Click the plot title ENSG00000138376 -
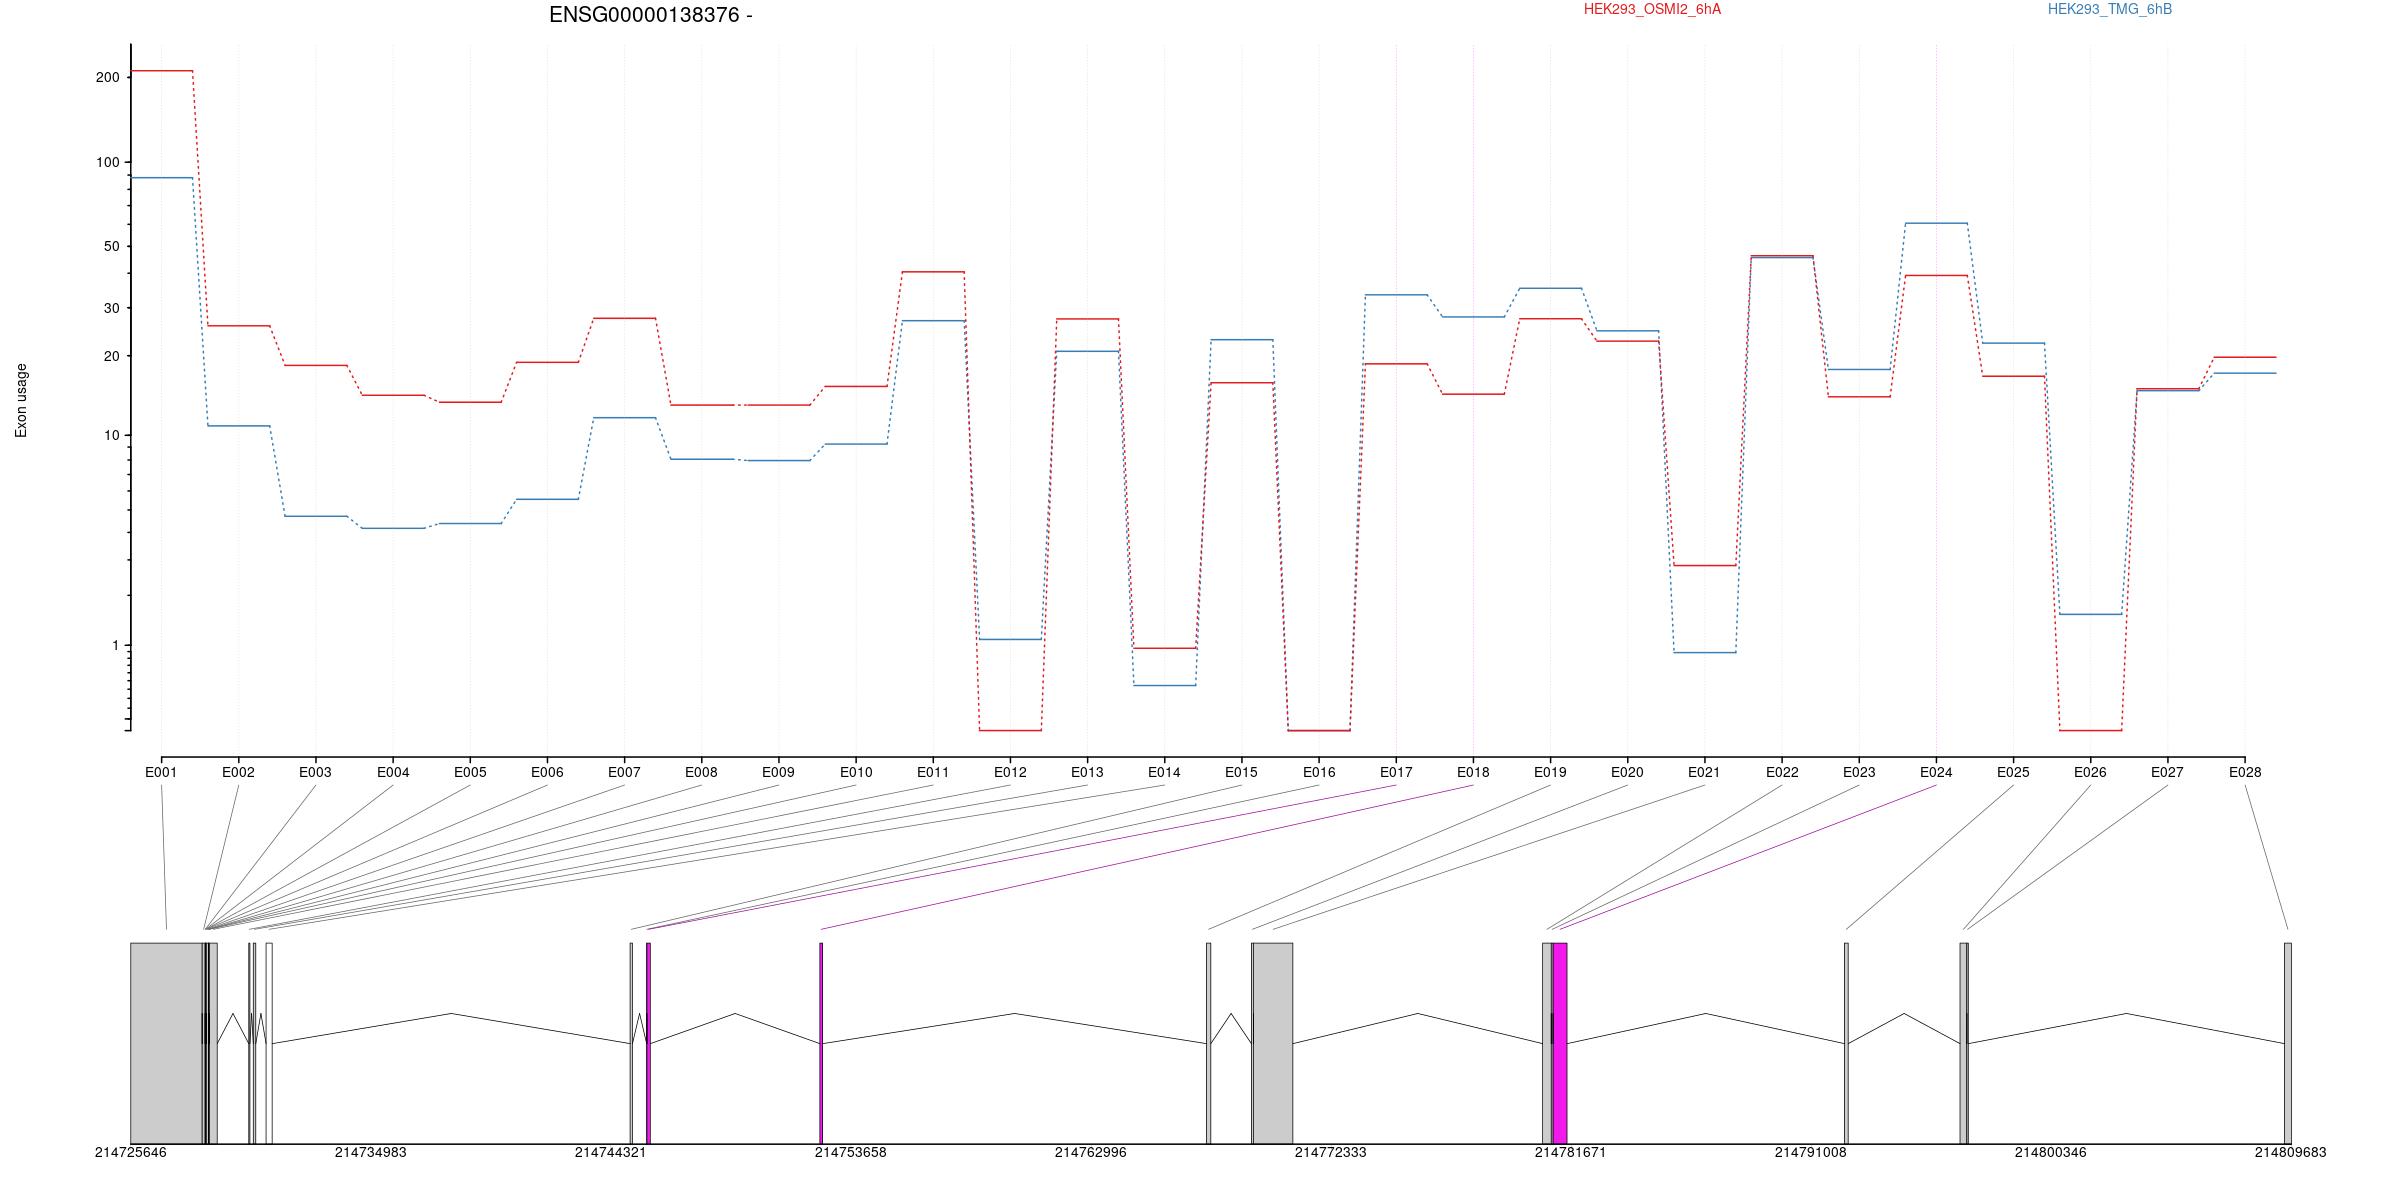The width and height of the screenshot is (2400, 1200). pos(651,15)
